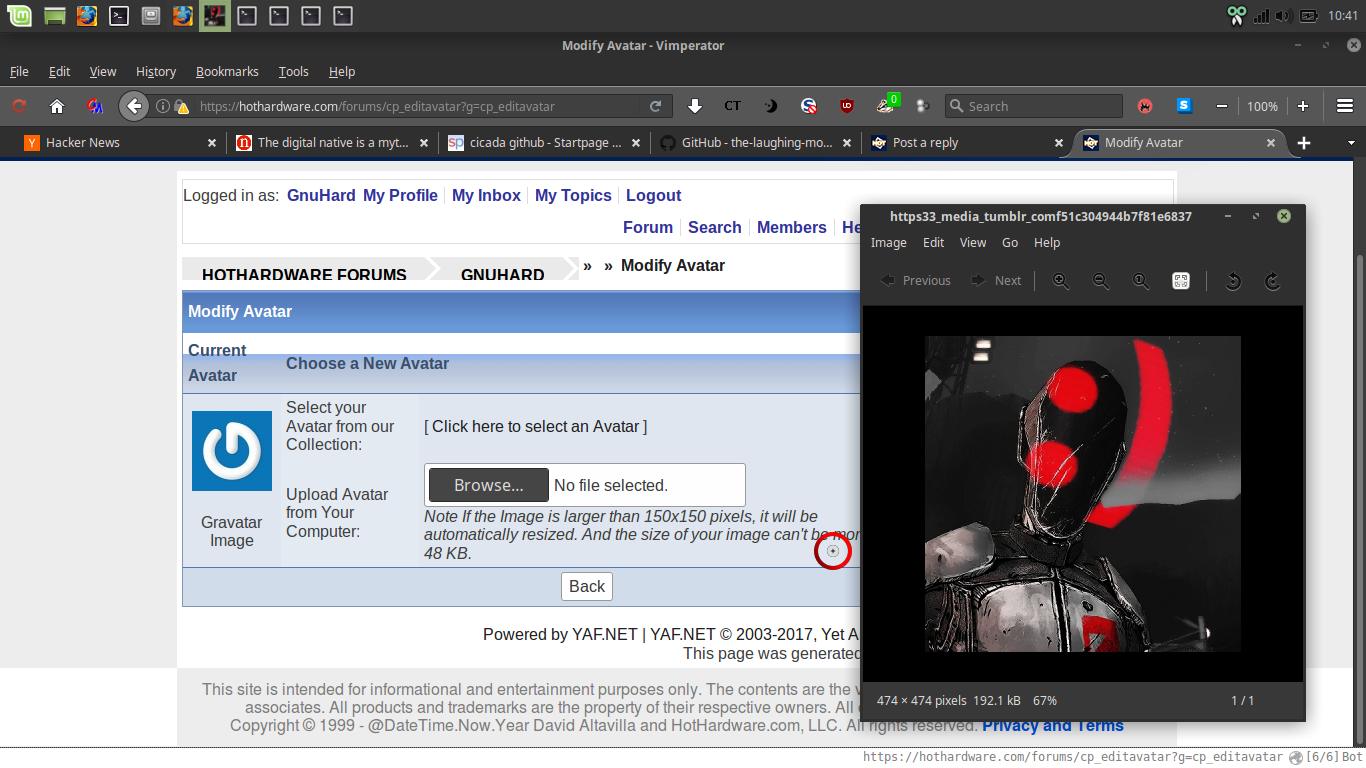
Task: Click the browser Search input field
Action: [x=1033, y=106]
